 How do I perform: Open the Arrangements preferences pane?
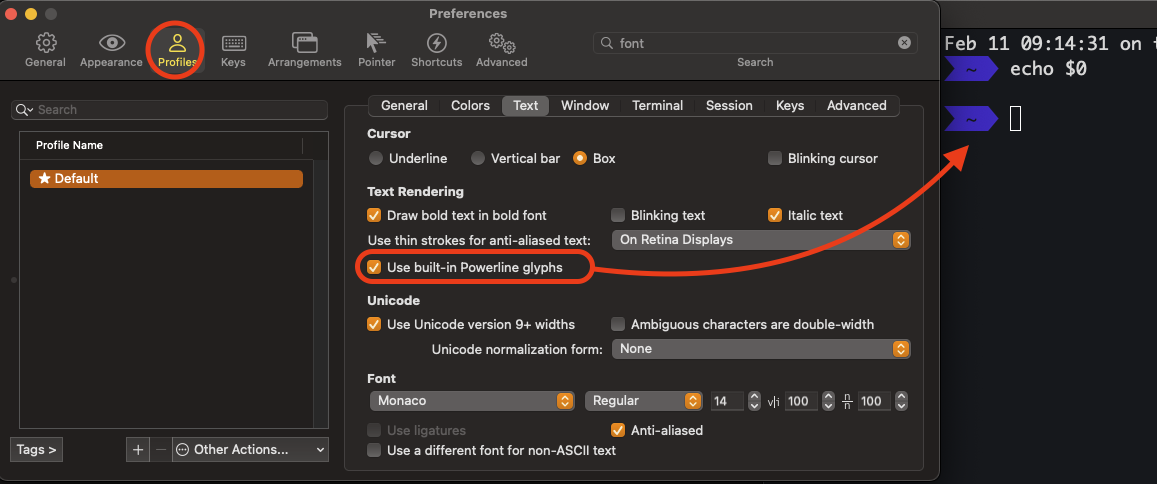304,49
